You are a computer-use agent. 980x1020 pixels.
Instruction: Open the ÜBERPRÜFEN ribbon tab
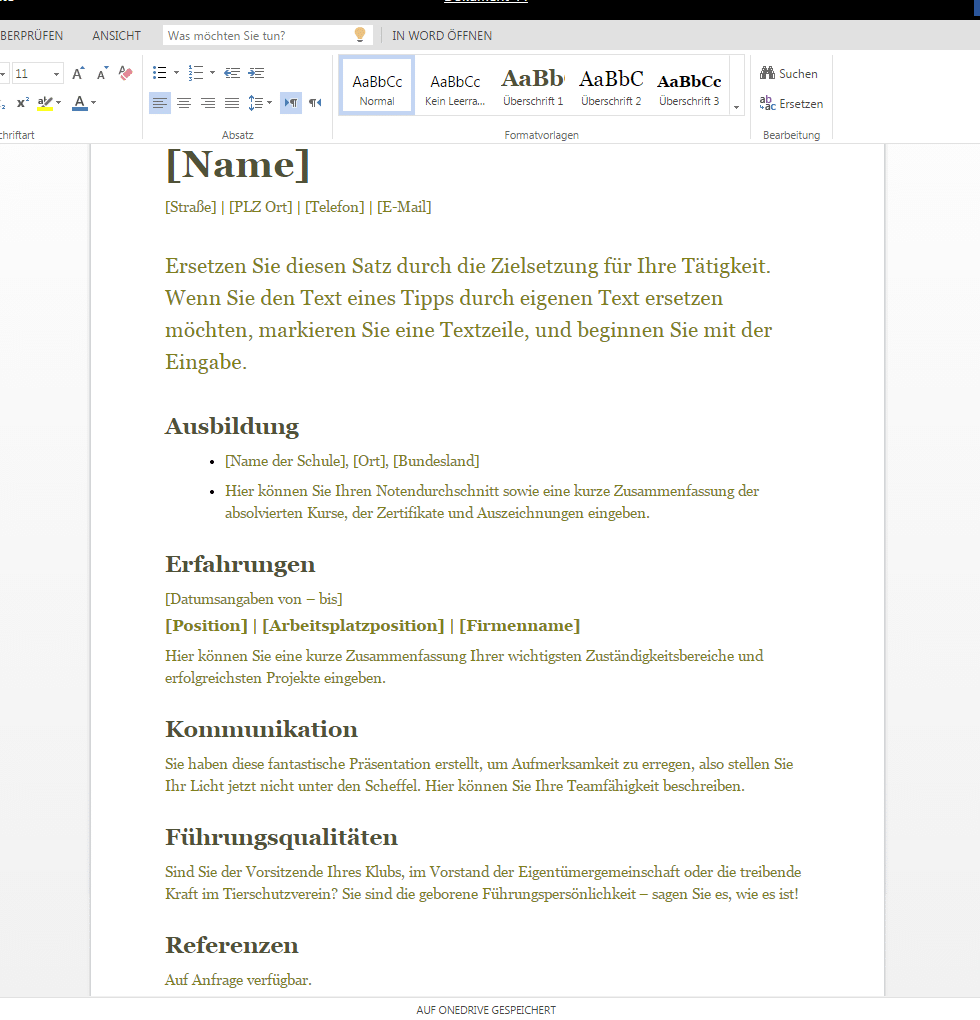[31, 36]
